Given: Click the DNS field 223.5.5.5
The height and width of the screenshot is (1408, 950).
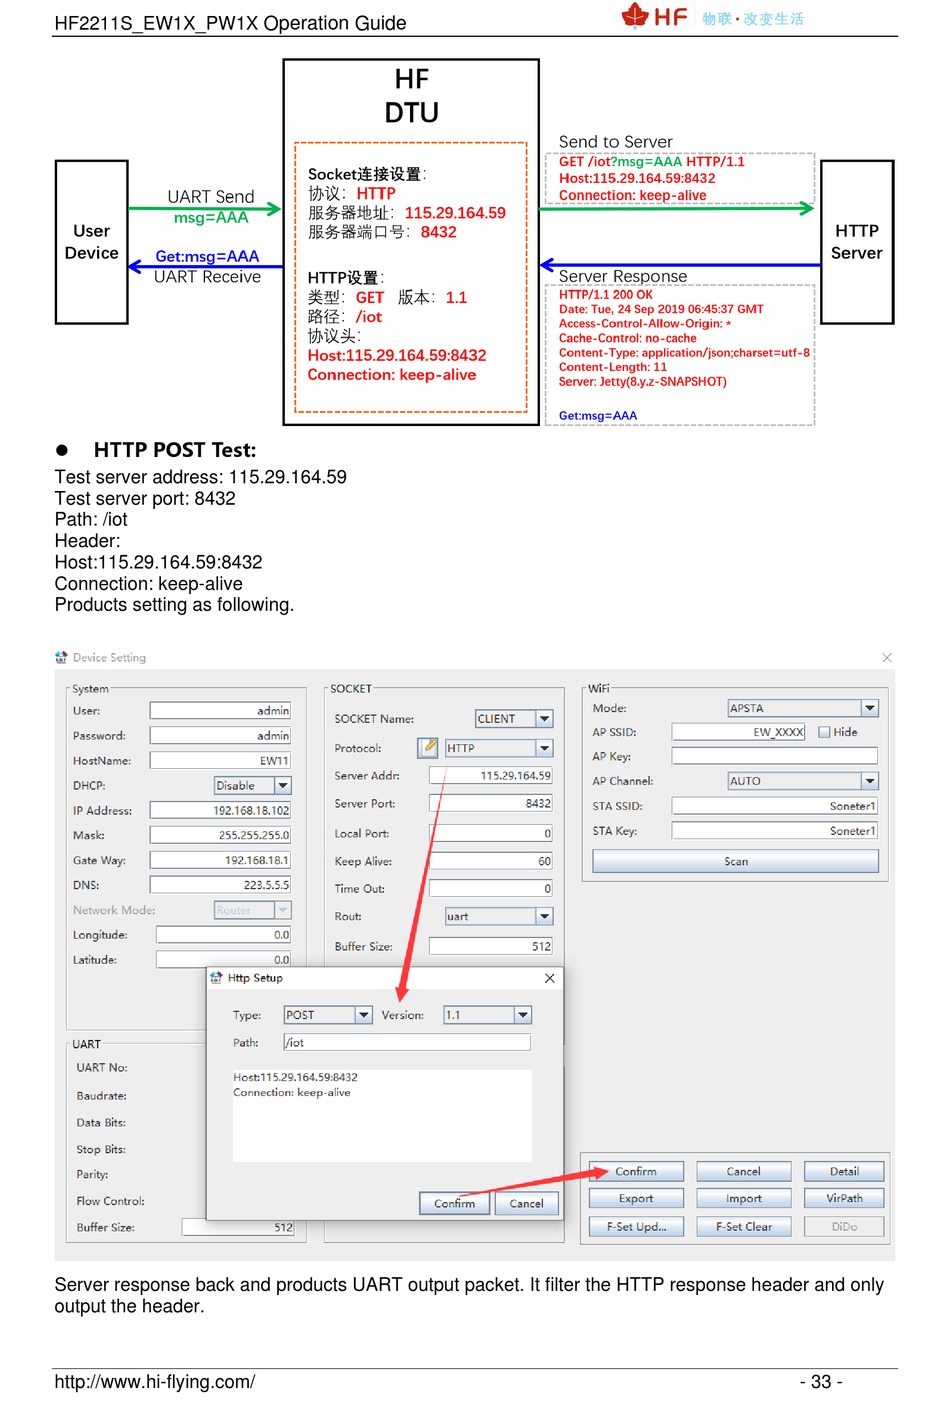Looking at the screenshot, I should (x=220, y=885).
